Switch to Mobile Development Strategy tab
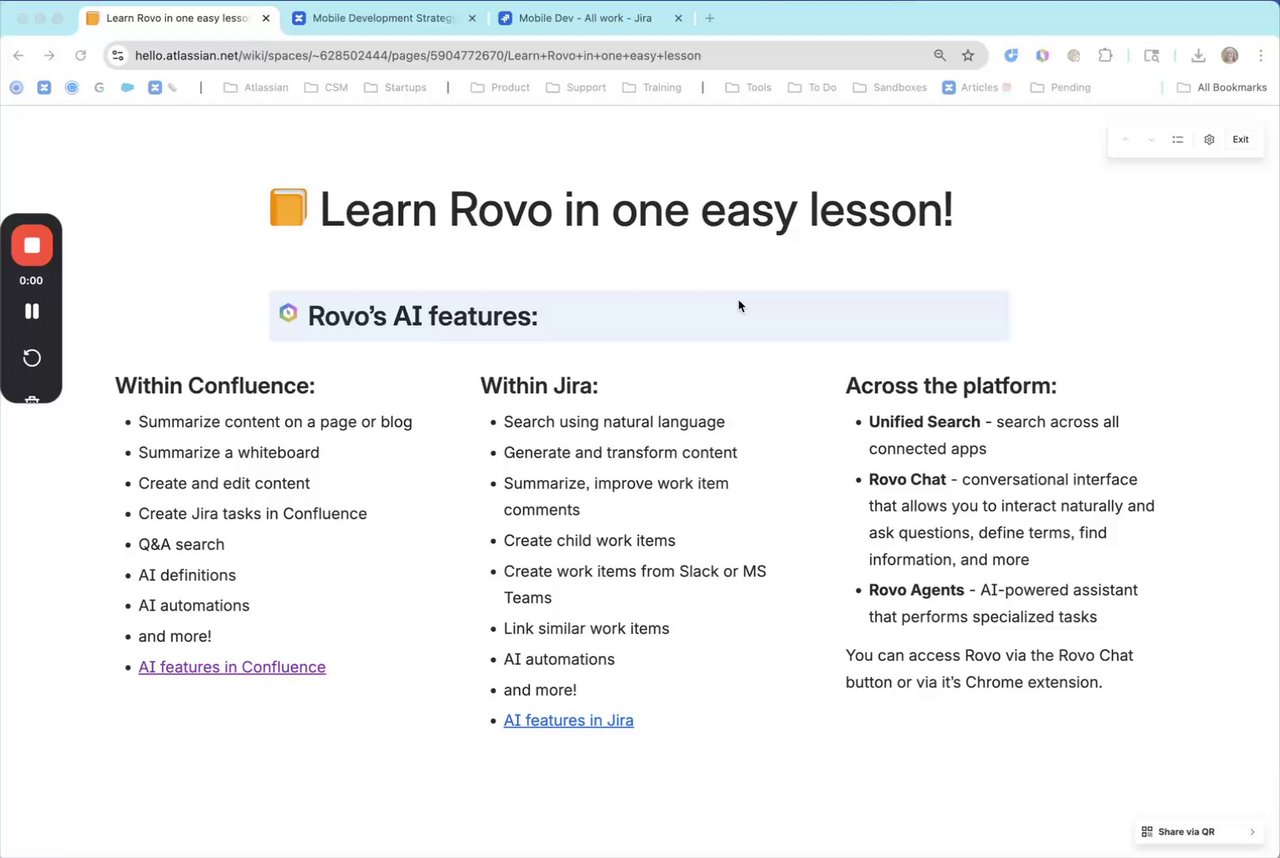This screenshot has height=858, width=1280. 384,18
